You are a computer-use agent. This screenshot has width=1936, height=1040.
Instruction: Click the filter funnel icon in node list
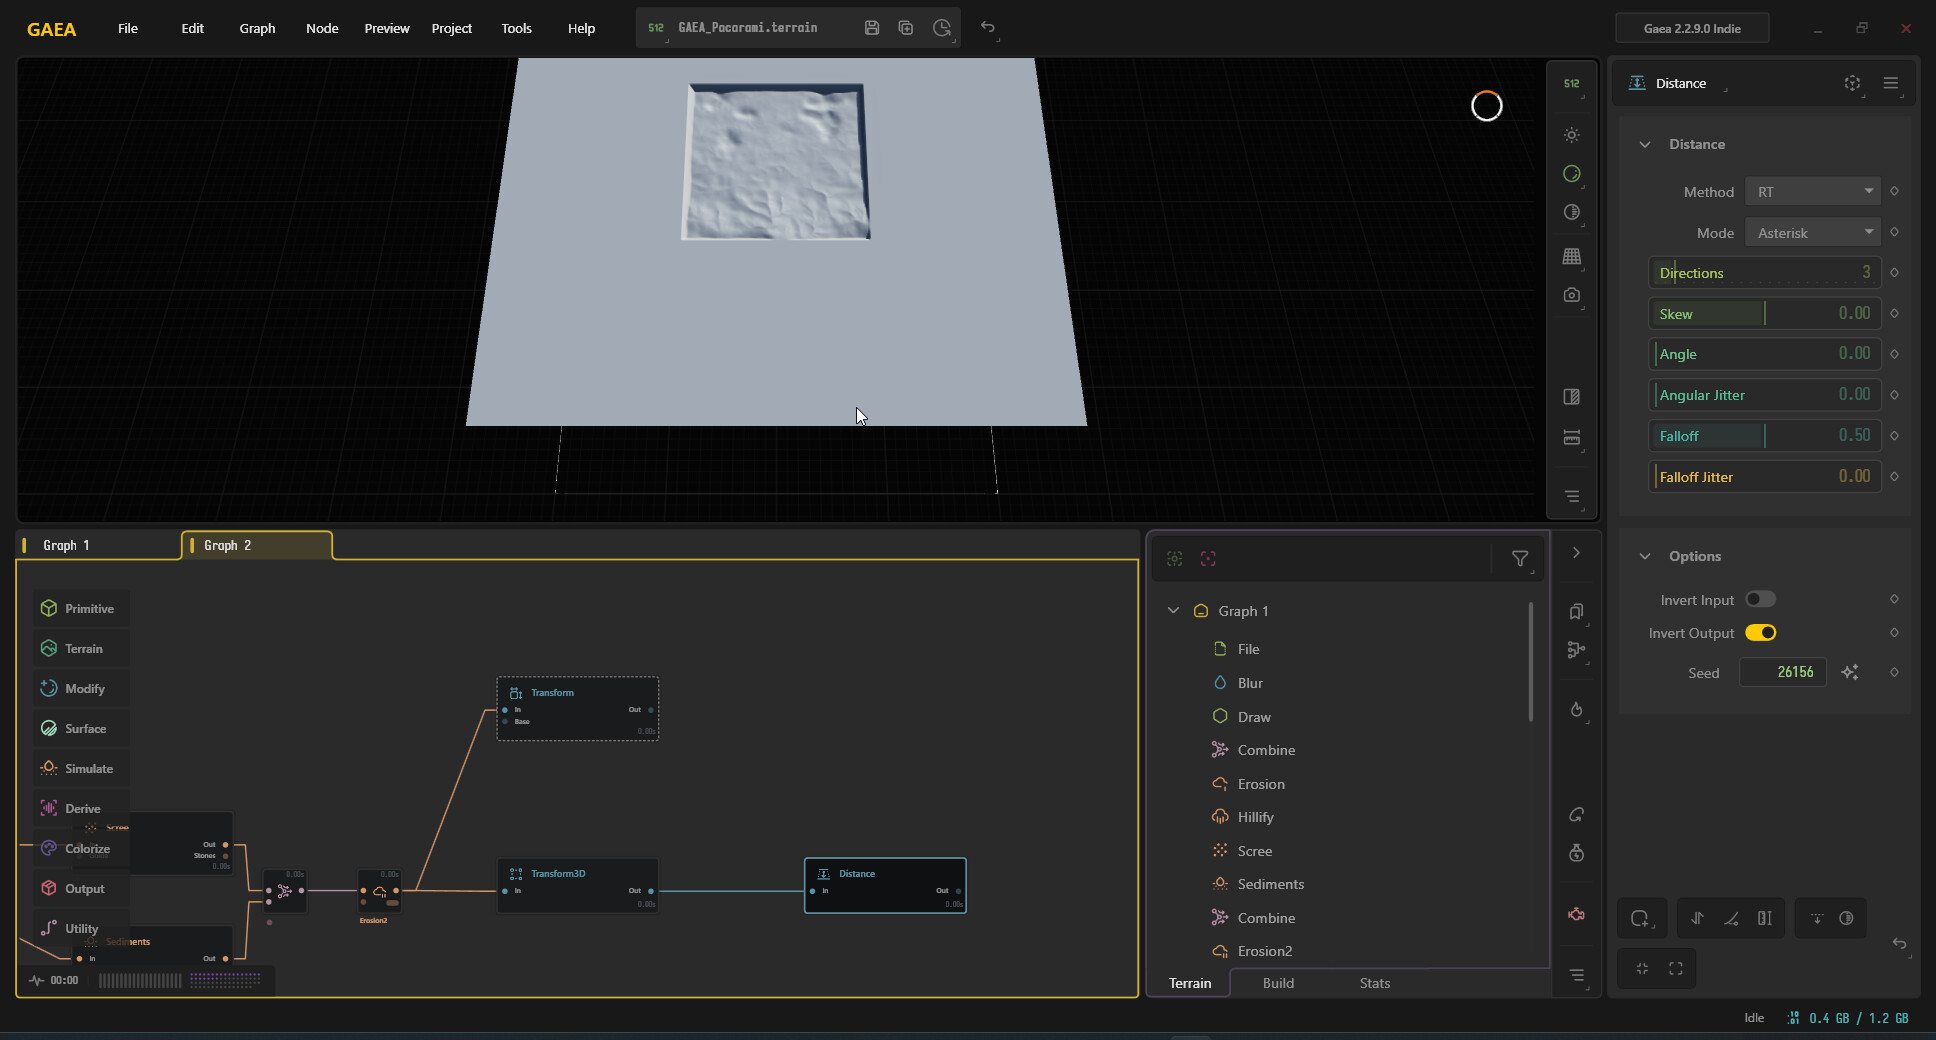pyautogui.click(x=1520, y=559)
